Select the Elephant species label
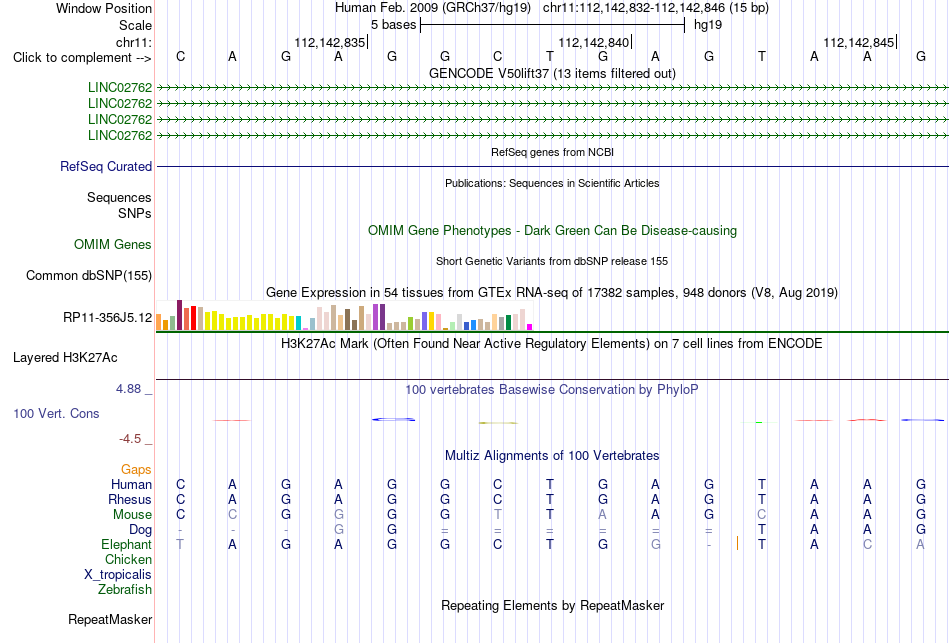The width and height of the screenshot is (950, 643). coord(126,544)
